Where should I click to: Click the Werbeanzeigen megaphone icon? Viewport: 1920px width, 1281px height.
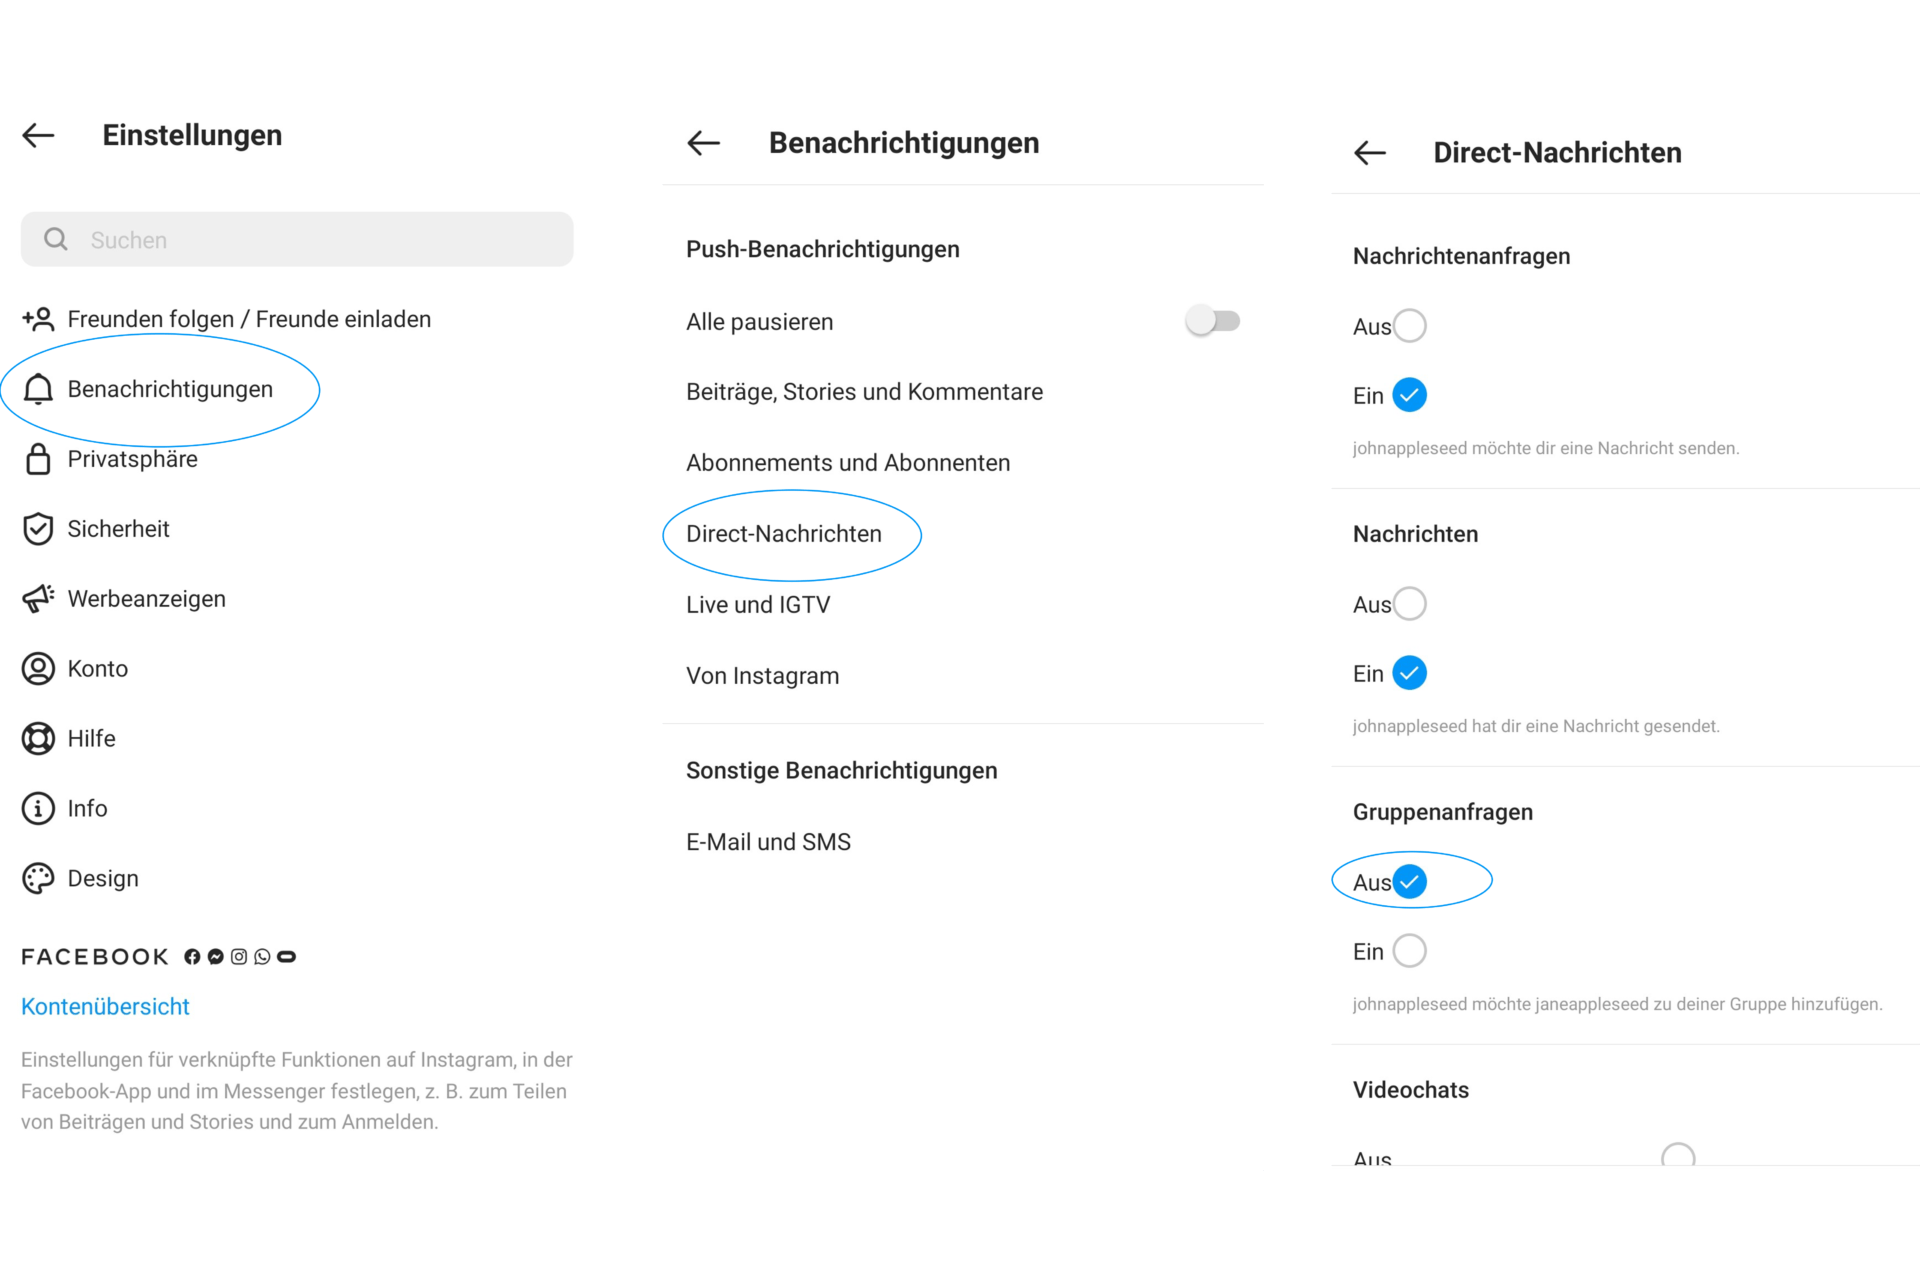[x=38, y=599]
